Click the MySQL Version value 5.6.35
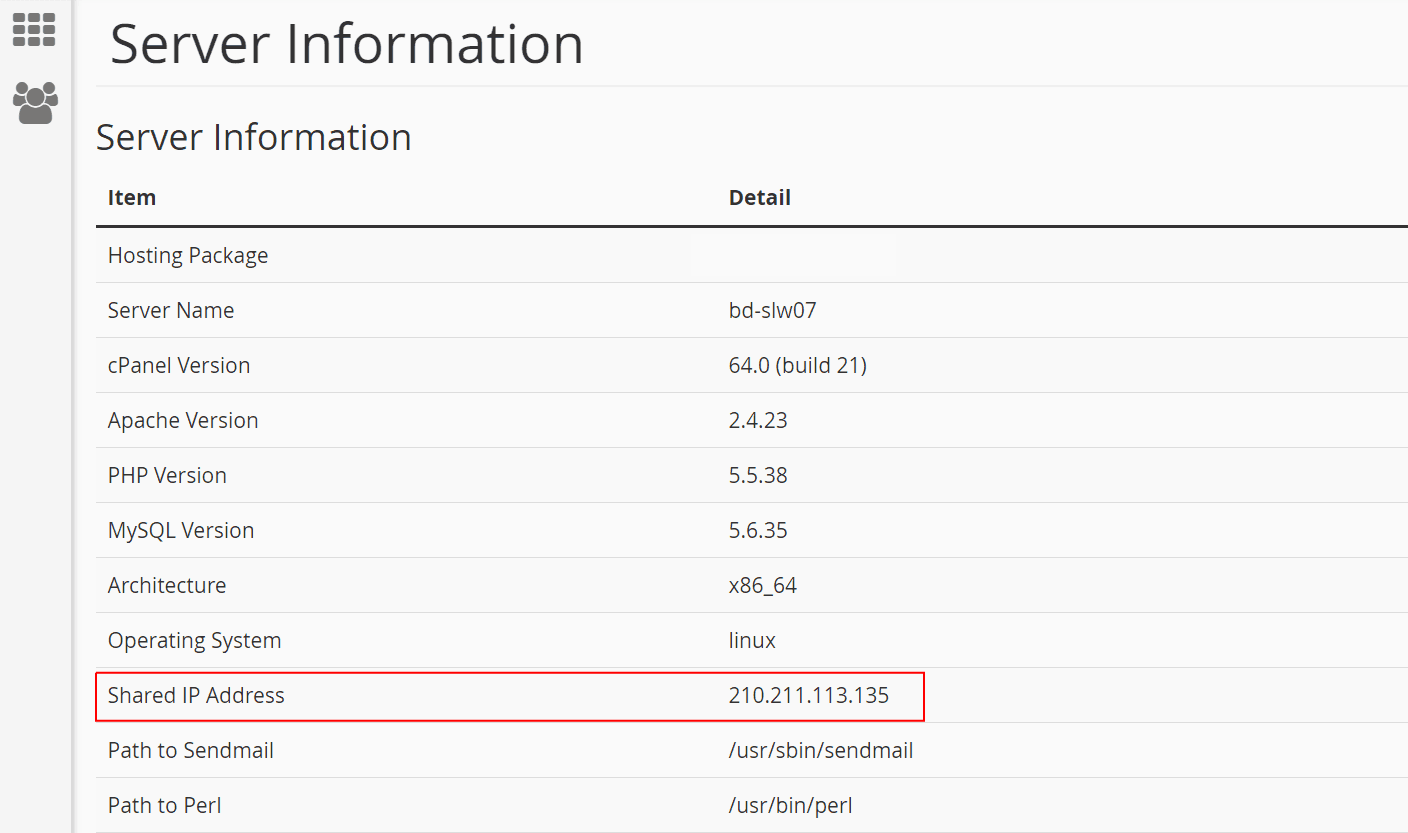Image resolution: width=1408 pixels, height=833 pixels. 758,530
